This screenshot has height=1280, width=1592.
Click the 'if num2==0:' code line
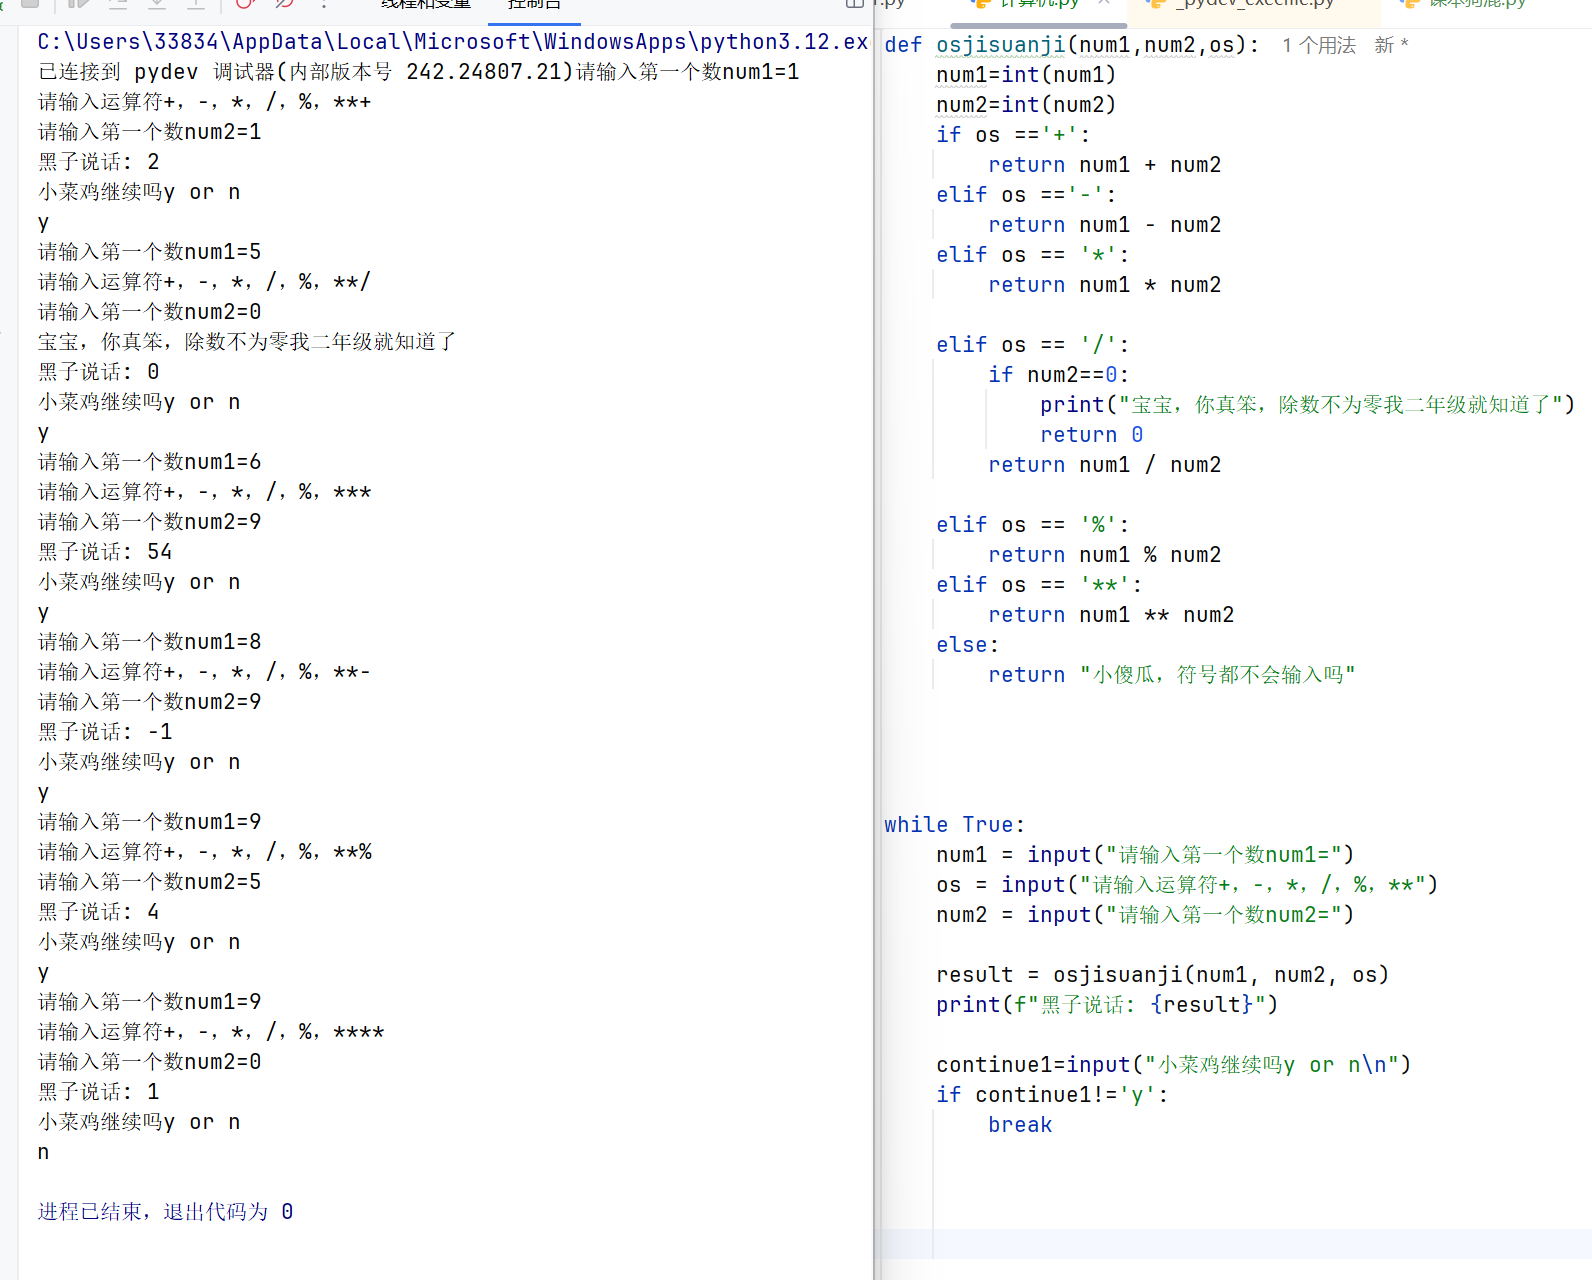(x=1059, y=375)
